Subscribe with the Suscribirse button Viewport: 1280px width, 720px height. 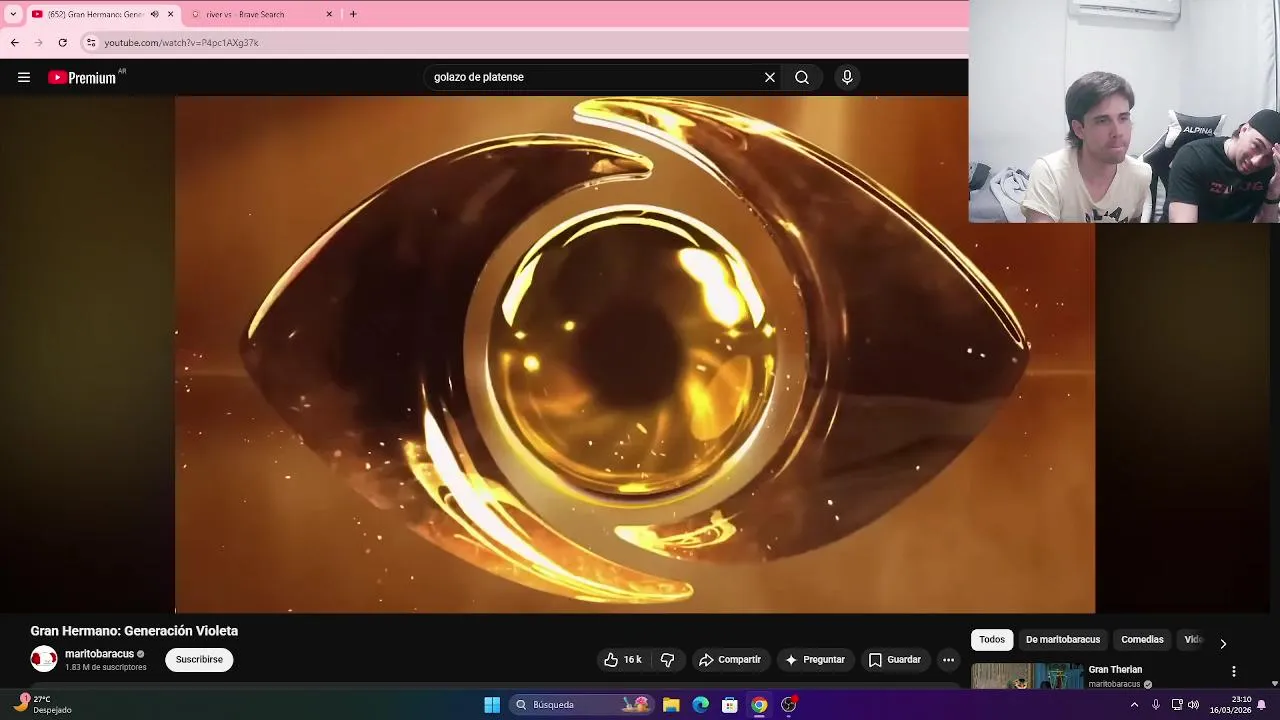pos(199,660)
